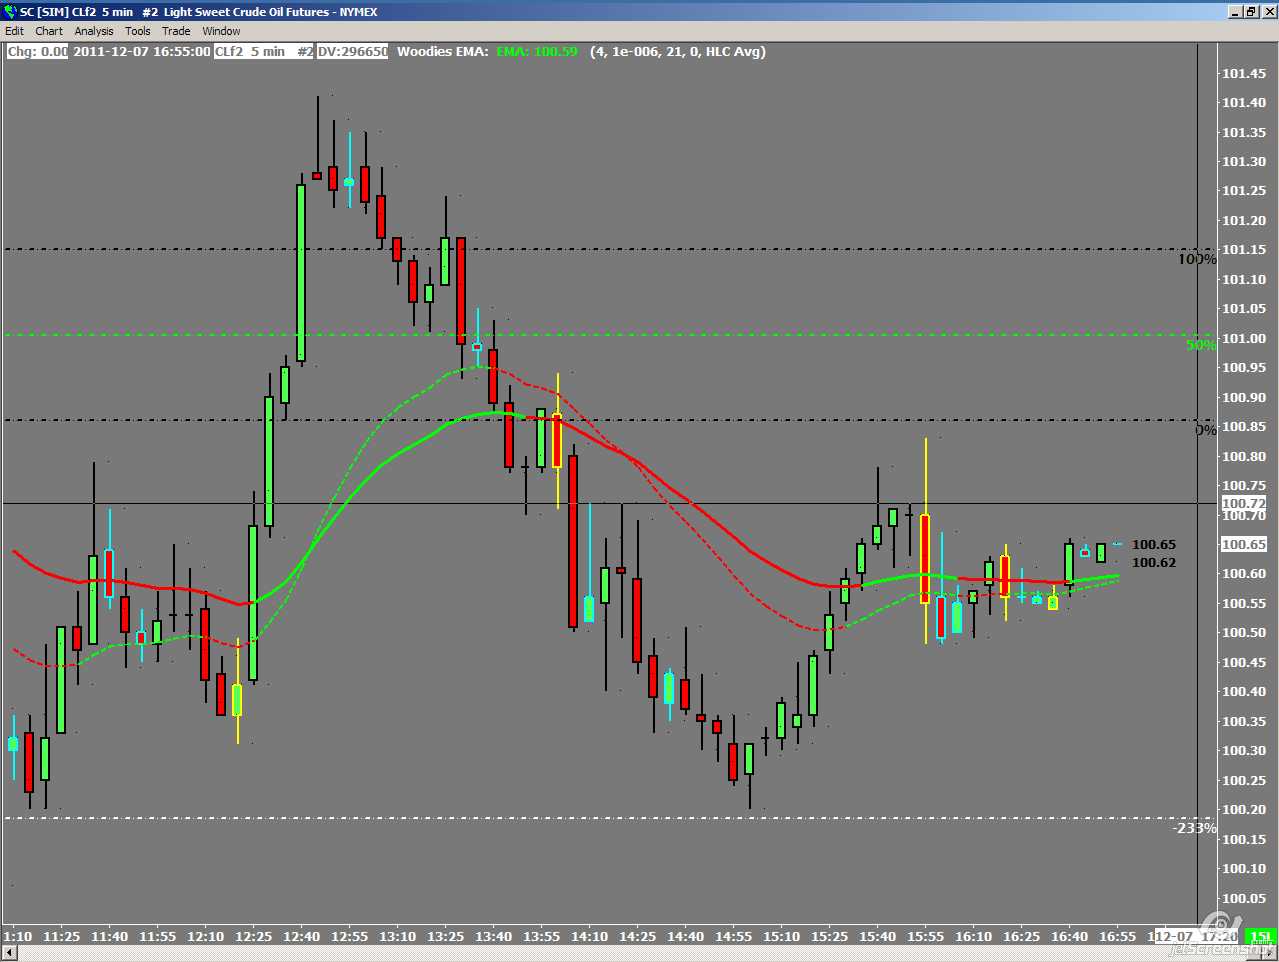The width and height of the screenshot is (1279, 962).
Task: Open the Analysis menu
Action: [x=94, y=31]
